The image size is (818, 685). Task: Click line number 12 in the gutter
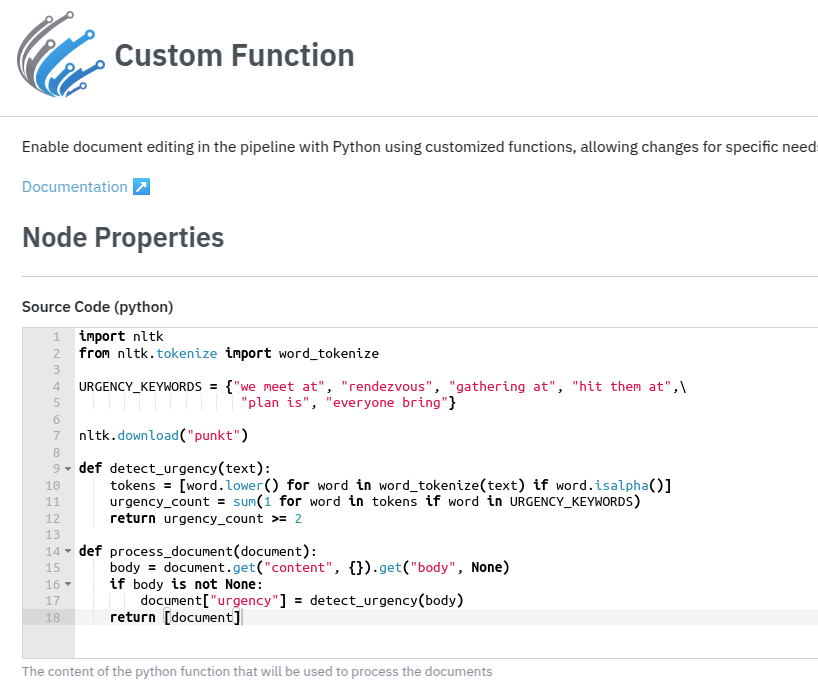click(x=53, y=519)
